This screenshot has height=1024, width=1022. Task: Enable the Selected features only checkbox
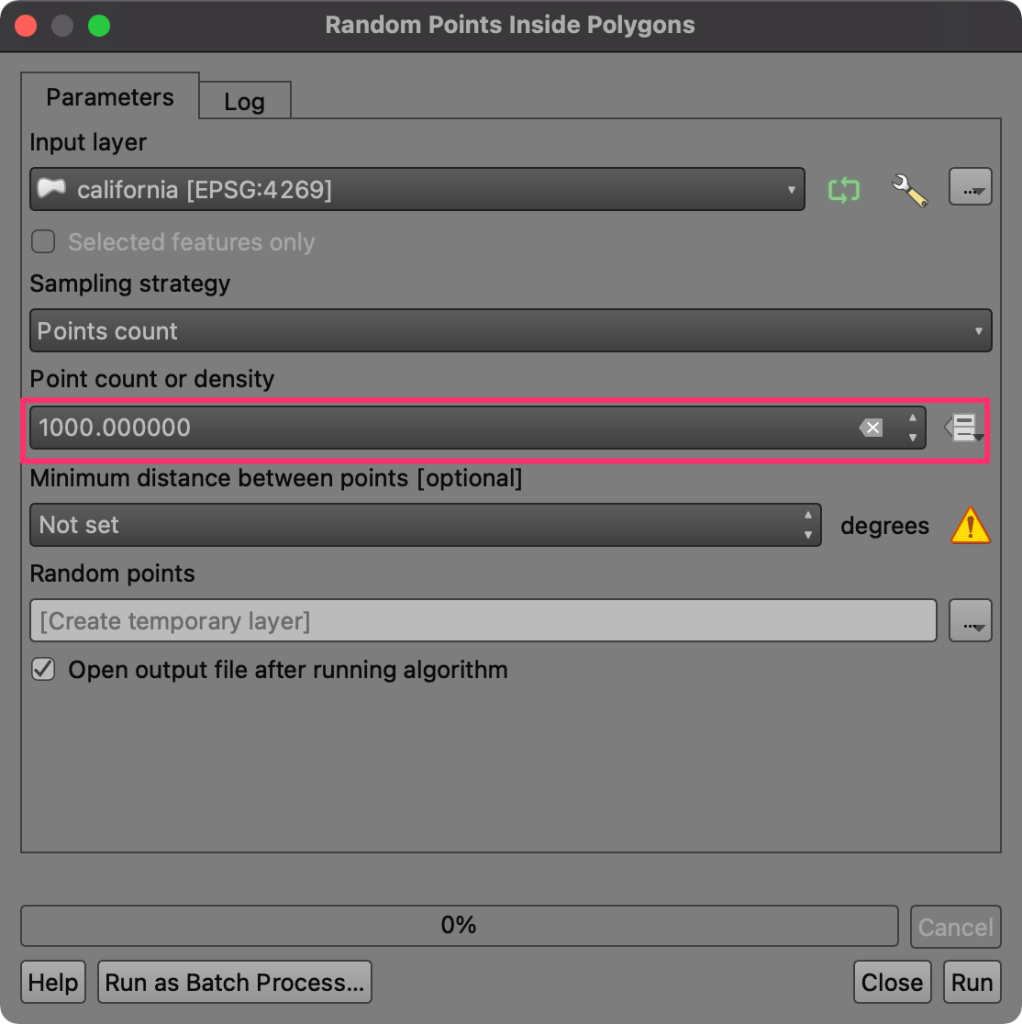click(42, 242)
